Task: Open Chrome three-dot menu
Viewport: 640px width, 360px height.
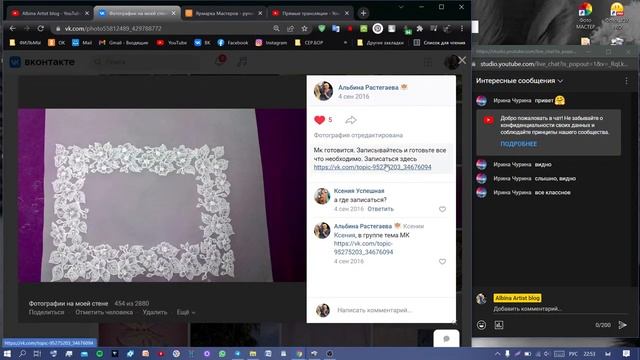Action: point(462,29)
